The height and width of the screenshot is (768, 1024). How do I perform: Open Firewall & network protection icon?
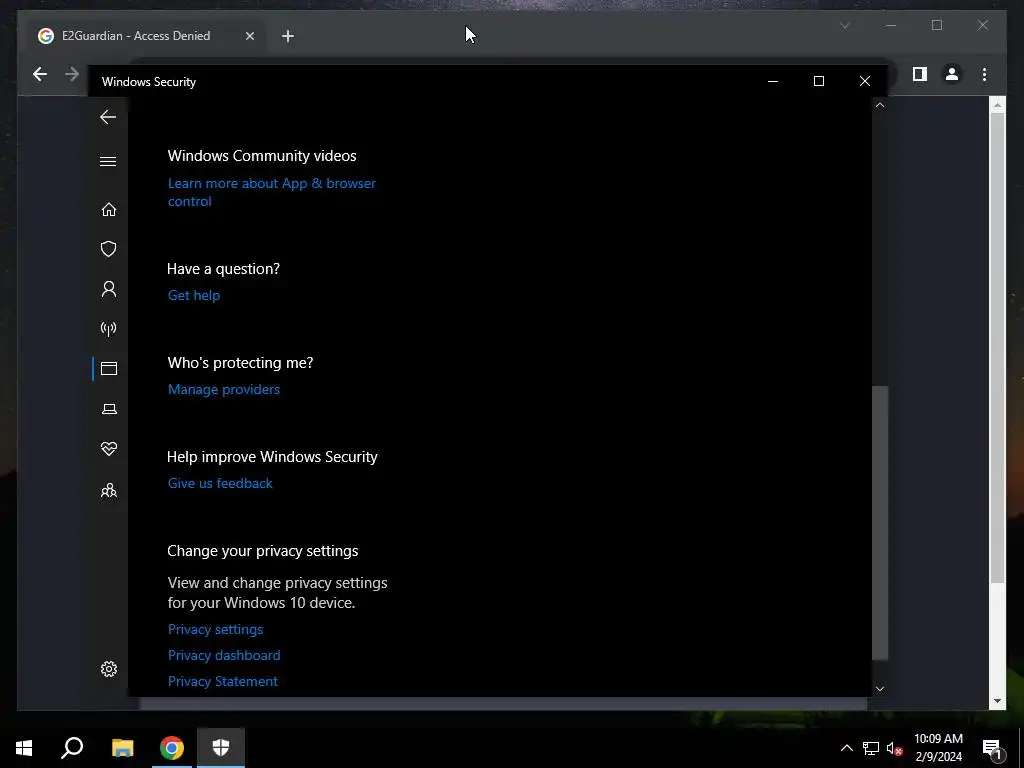(108, 328)
